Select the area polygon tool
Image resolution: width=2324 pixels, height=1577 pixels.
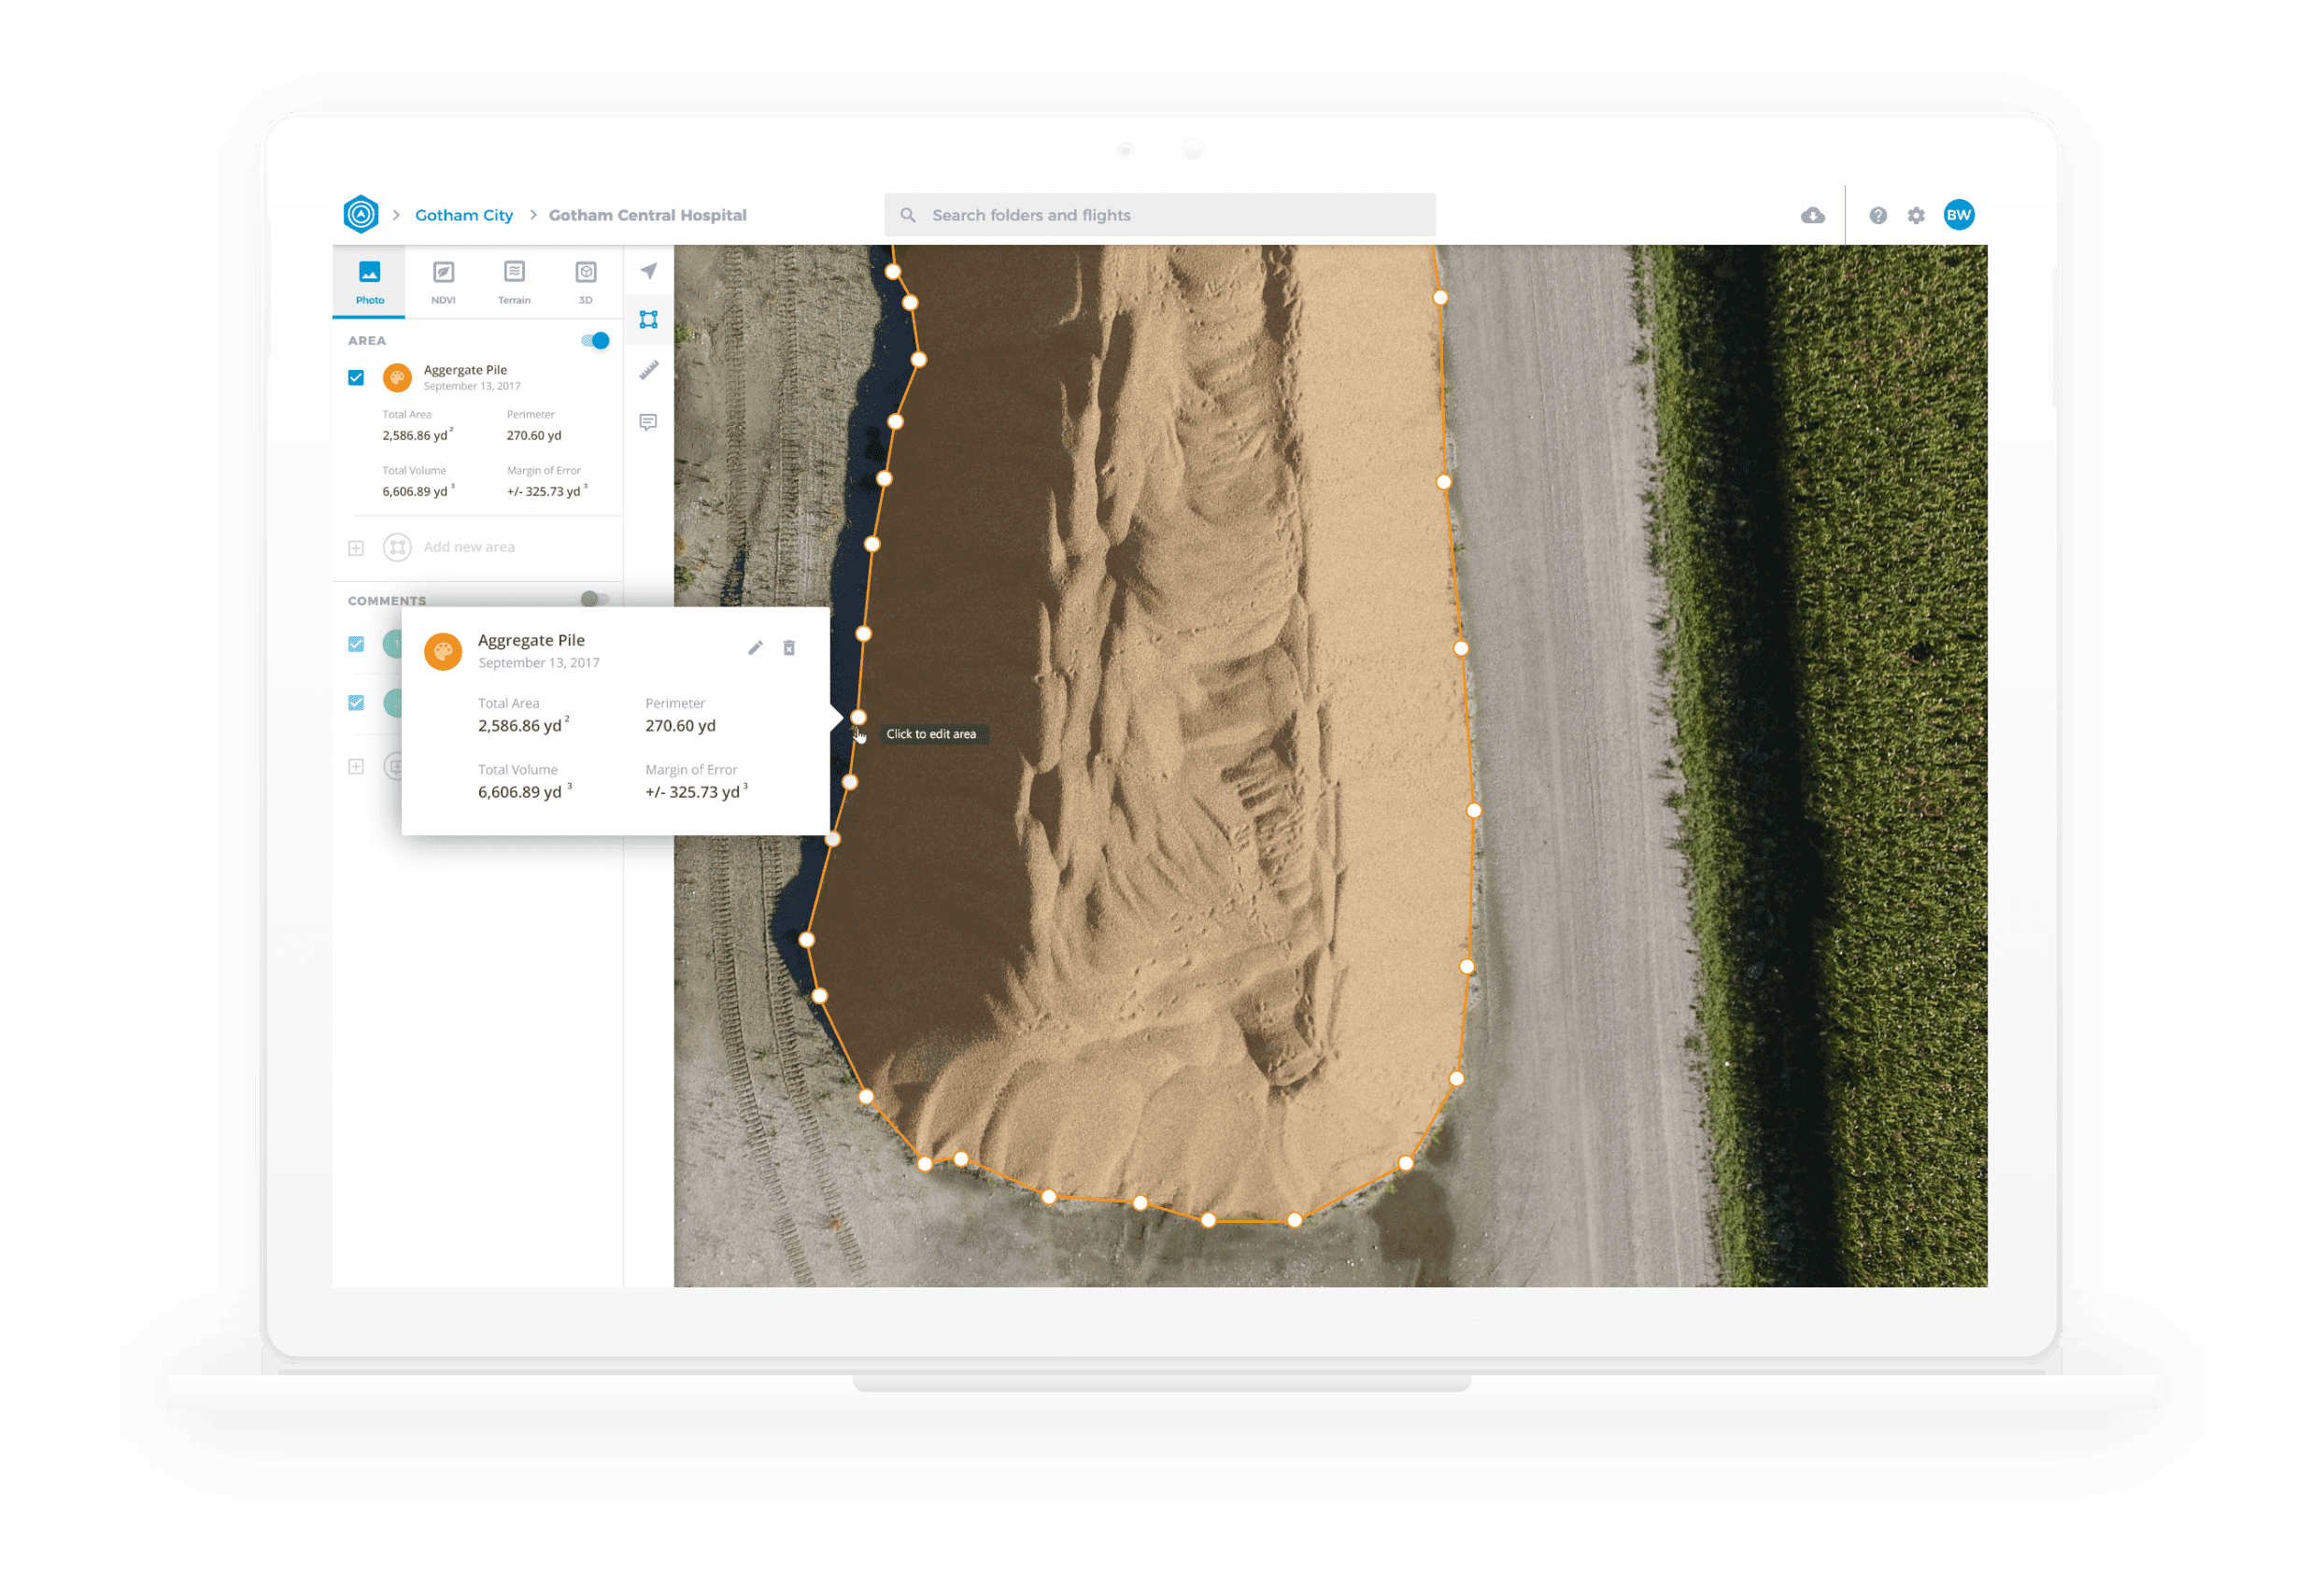648,320
